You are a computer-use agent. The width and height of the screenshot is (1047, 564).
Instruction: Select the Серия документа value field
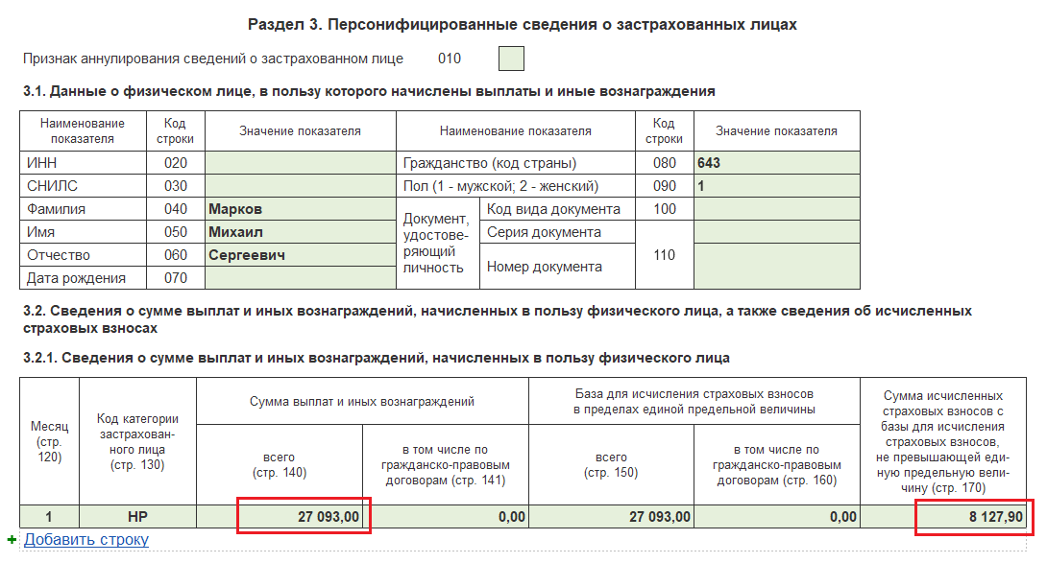click(775, 232)
